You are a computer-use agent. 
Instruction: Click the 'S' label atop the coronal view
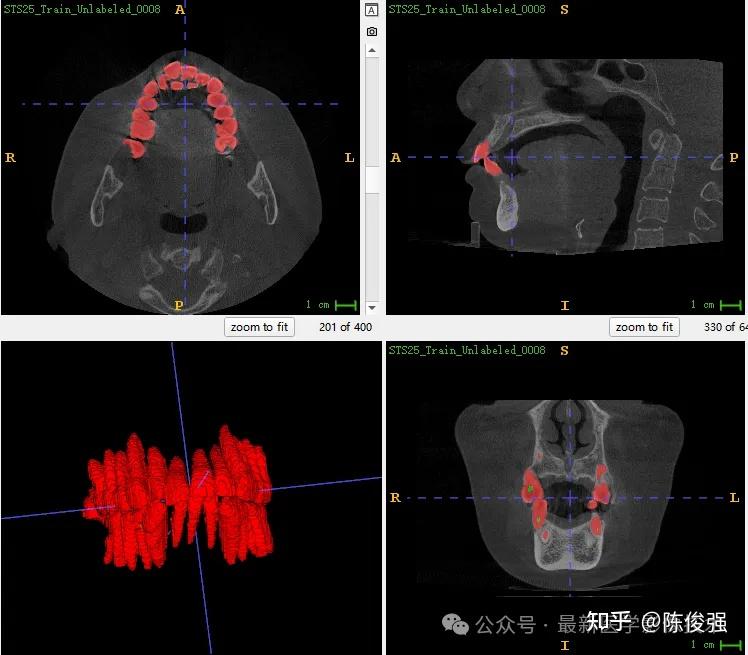564,351
